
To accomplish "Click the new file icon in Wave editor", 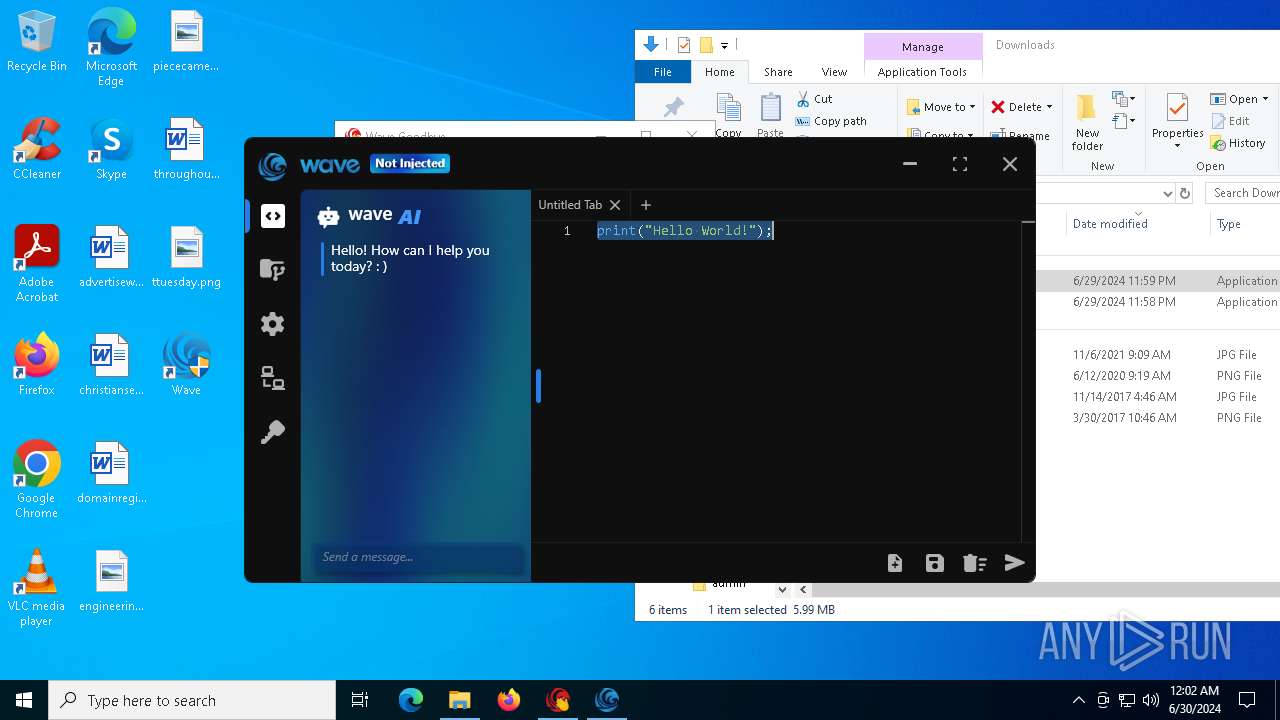I will click(895, 563).
